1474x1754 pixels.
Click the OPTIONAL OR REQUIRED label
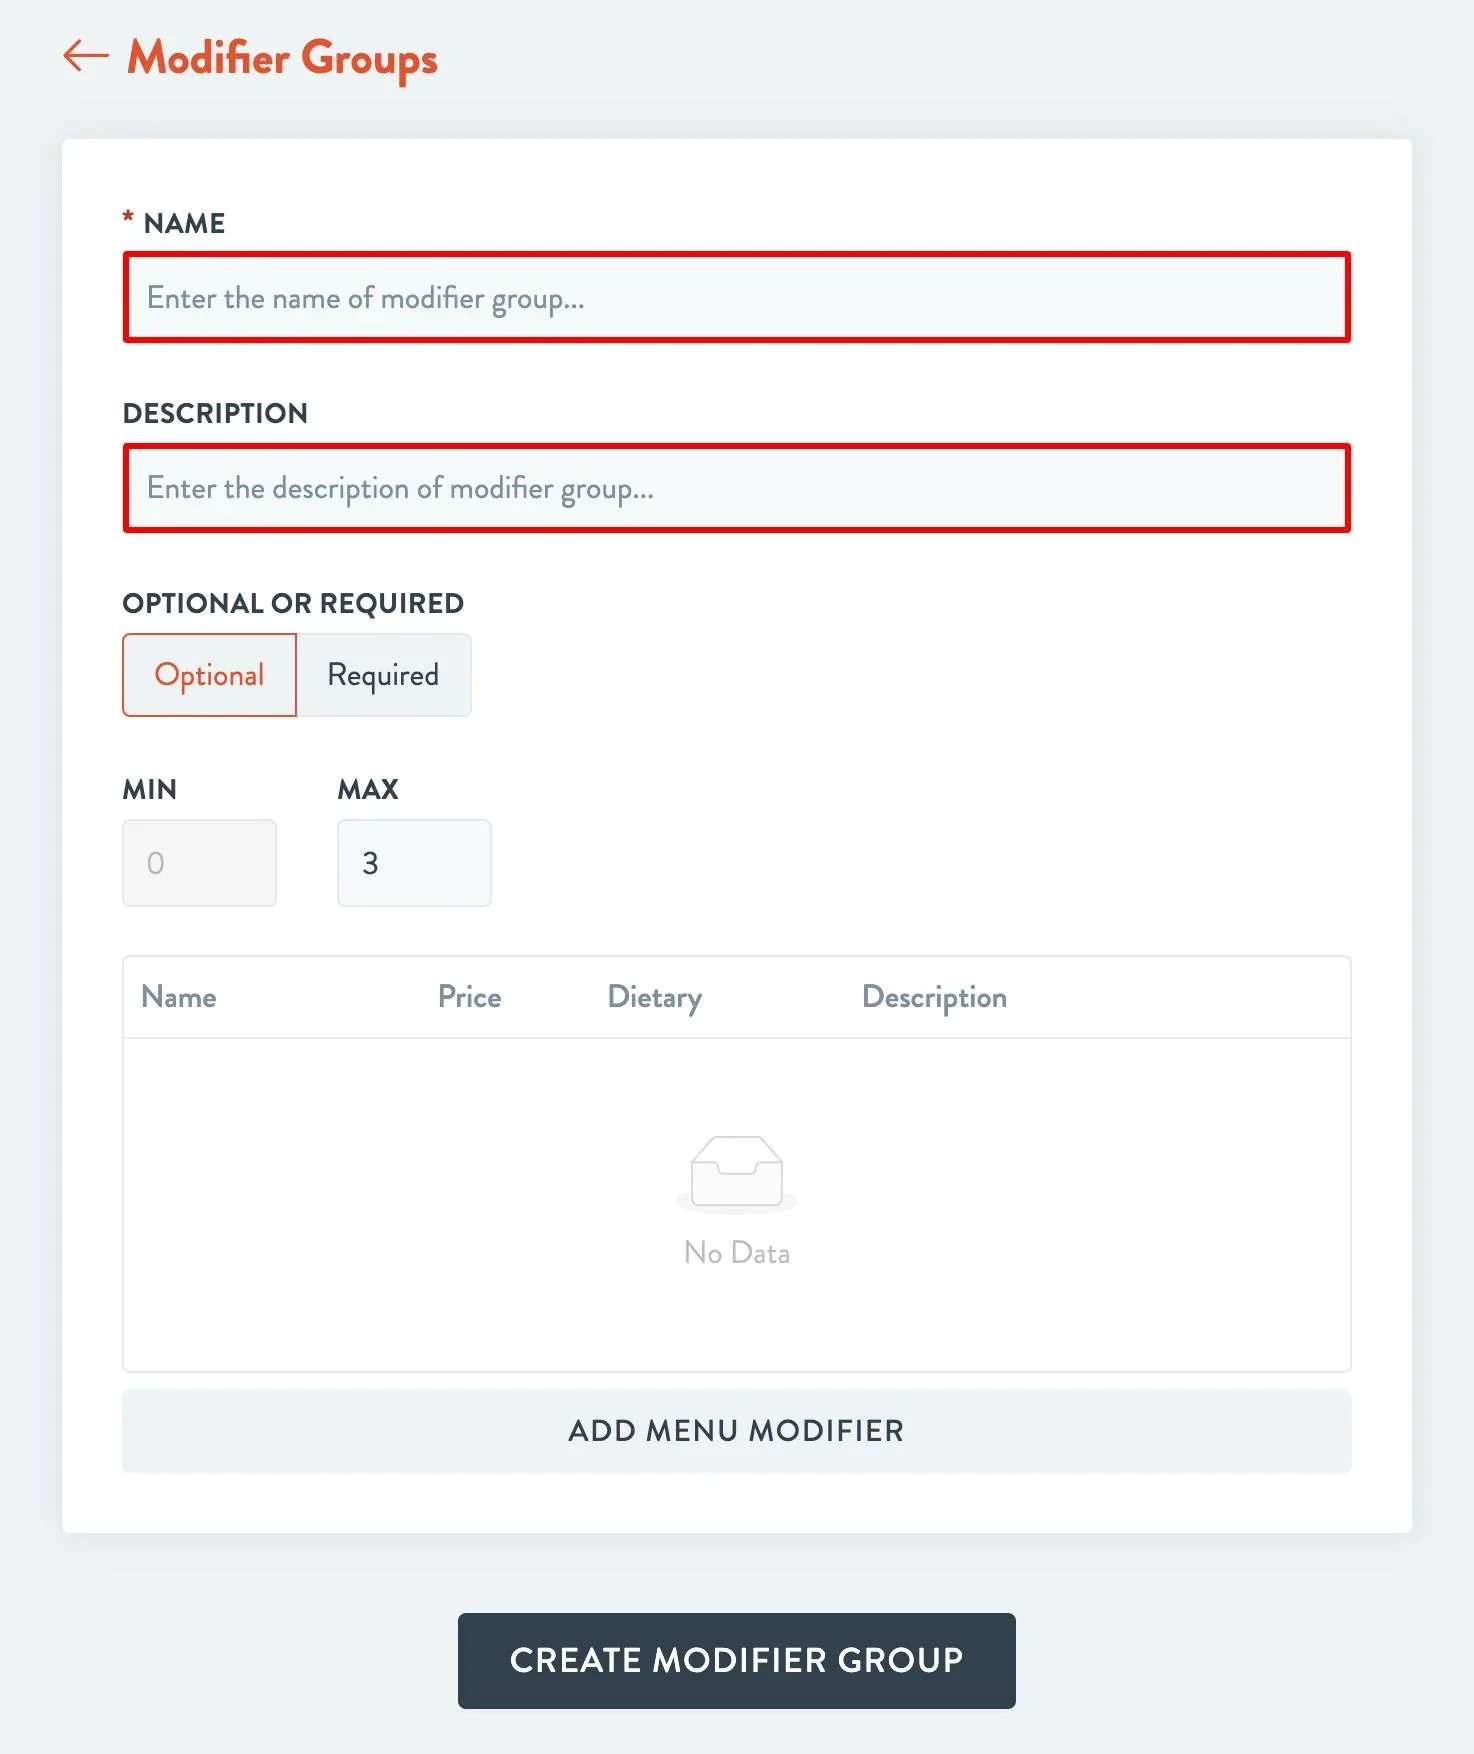coord(293,603)
